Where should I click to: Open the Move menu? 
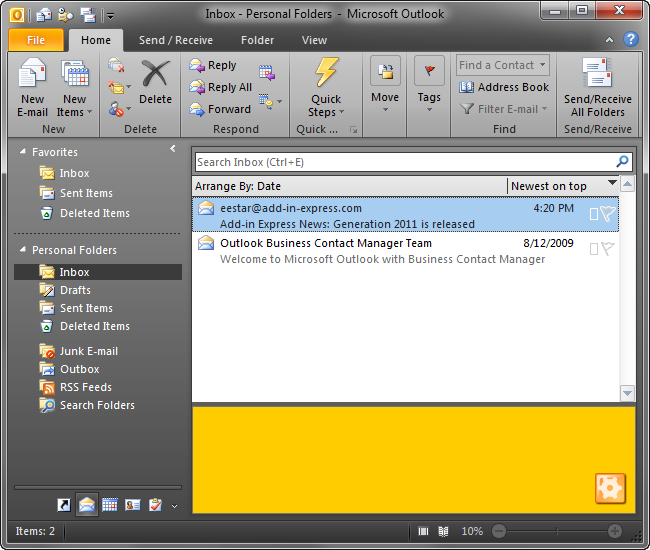click(385, 85)
